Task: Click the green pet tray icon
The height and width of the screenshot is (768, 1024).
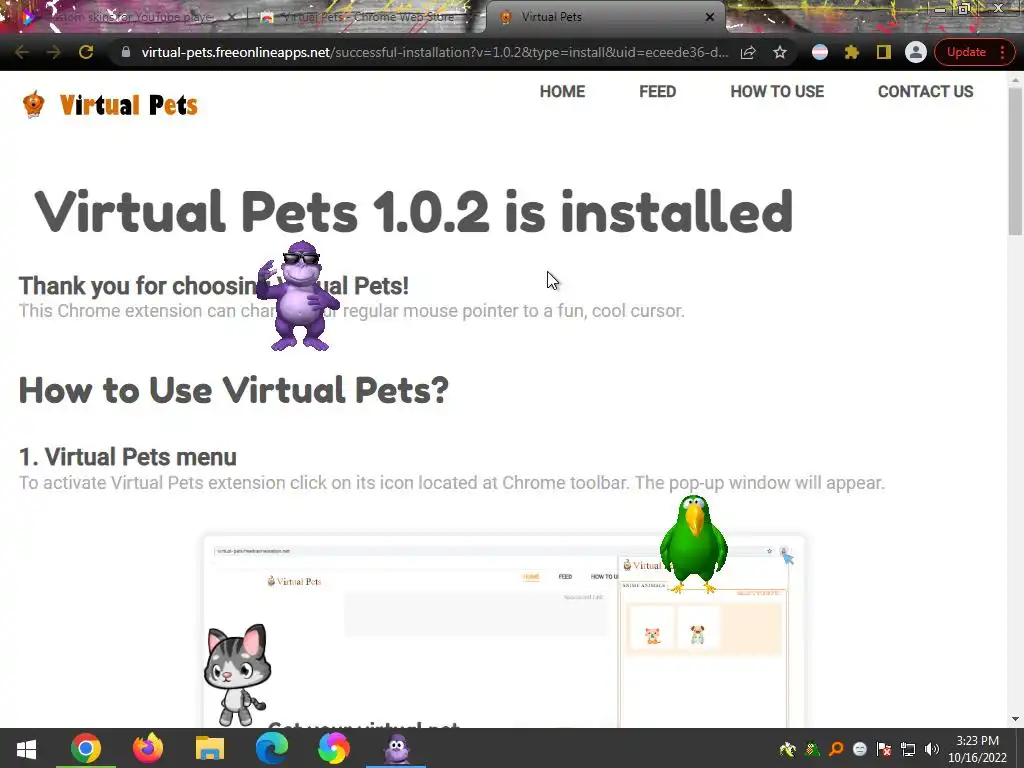Action: pos(812,749)
